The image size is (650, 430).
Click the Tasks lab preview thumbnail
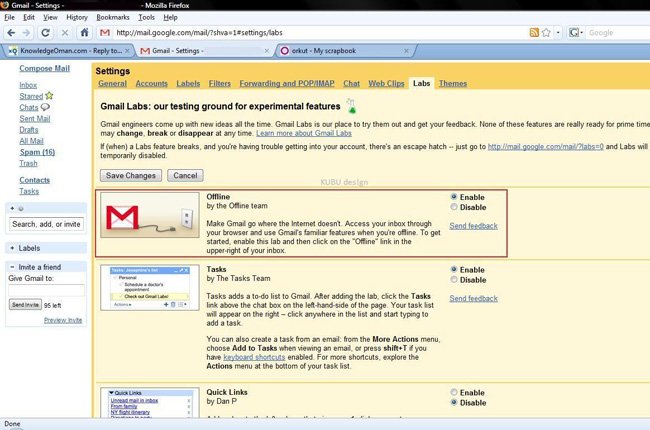coord(150,287)
